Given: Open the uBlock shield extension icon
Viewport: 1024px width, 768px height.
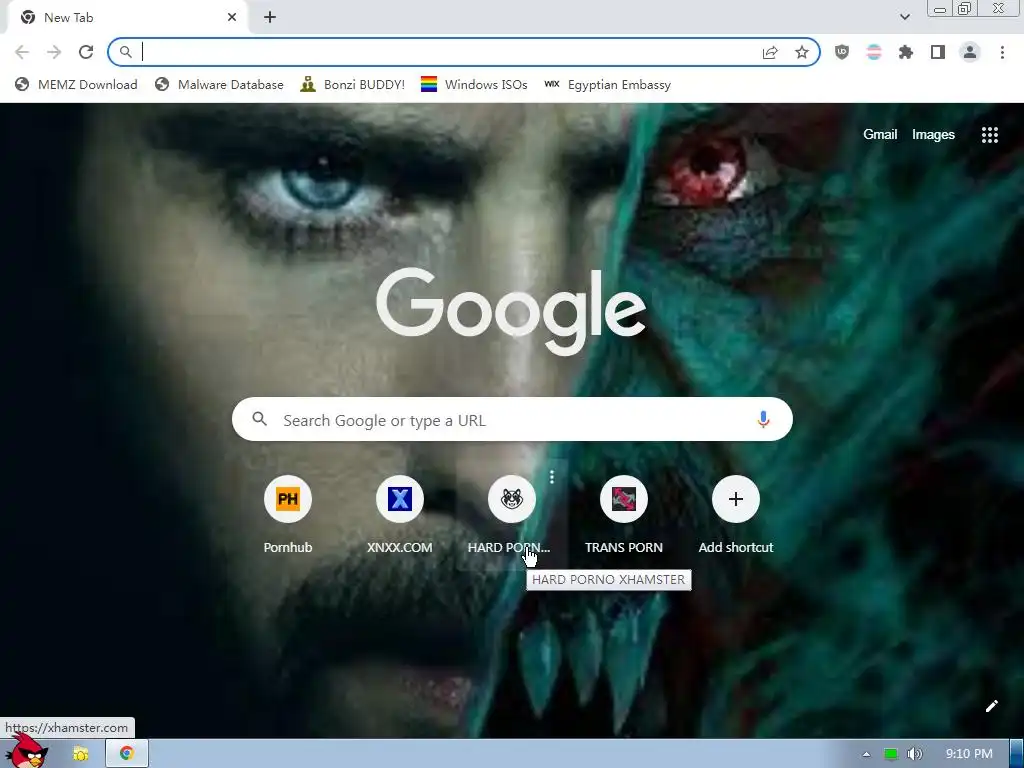Looking at the screenshot, I should 842,52.
